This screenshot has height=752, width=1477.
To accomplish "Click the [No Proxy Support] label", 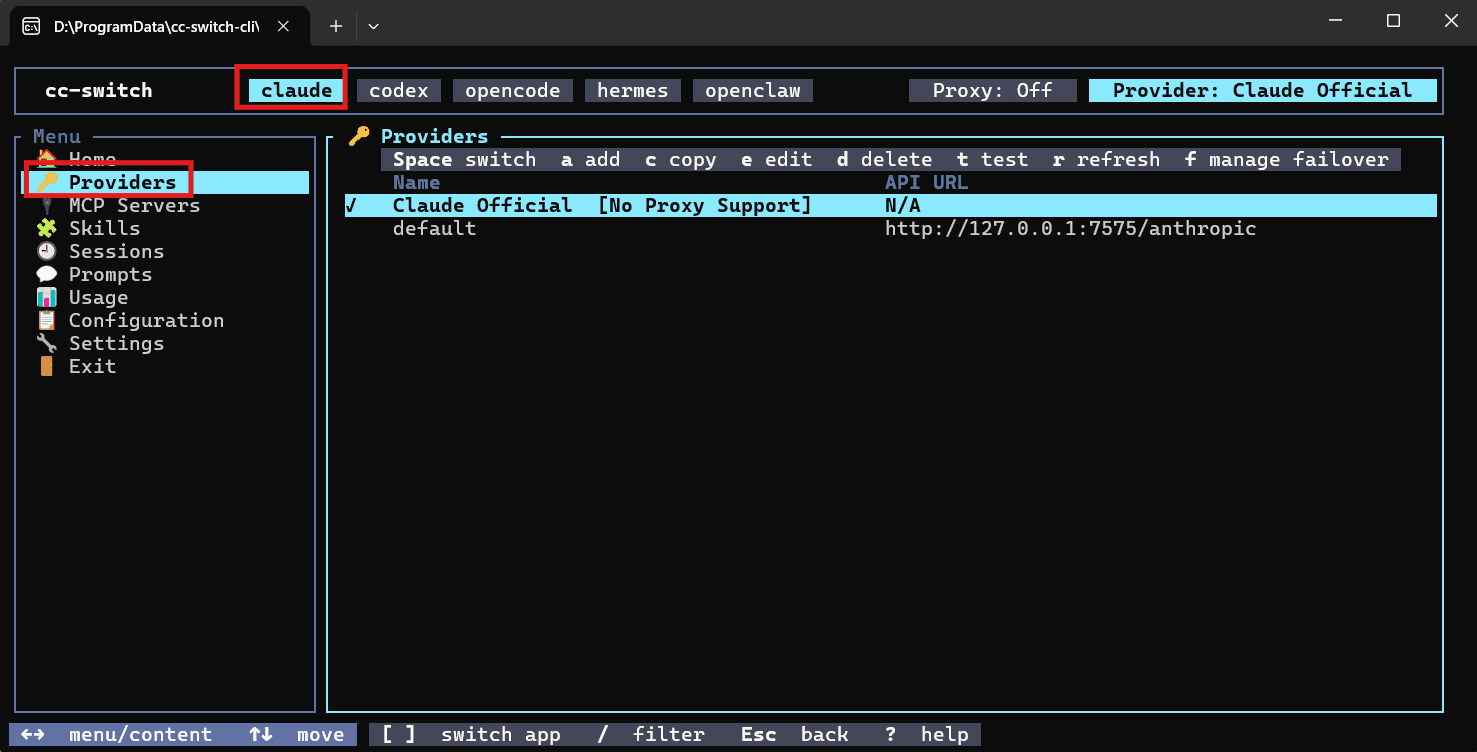I will [x=705, y=205].
